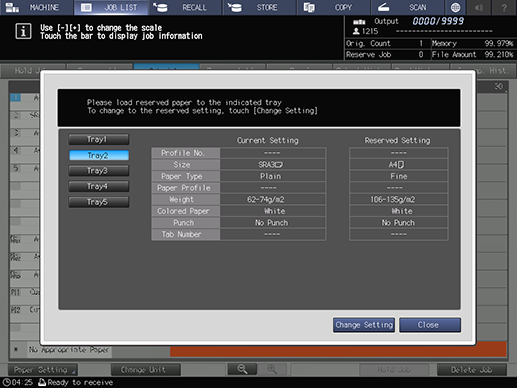Click the Plain current paper type

(272, 176)
